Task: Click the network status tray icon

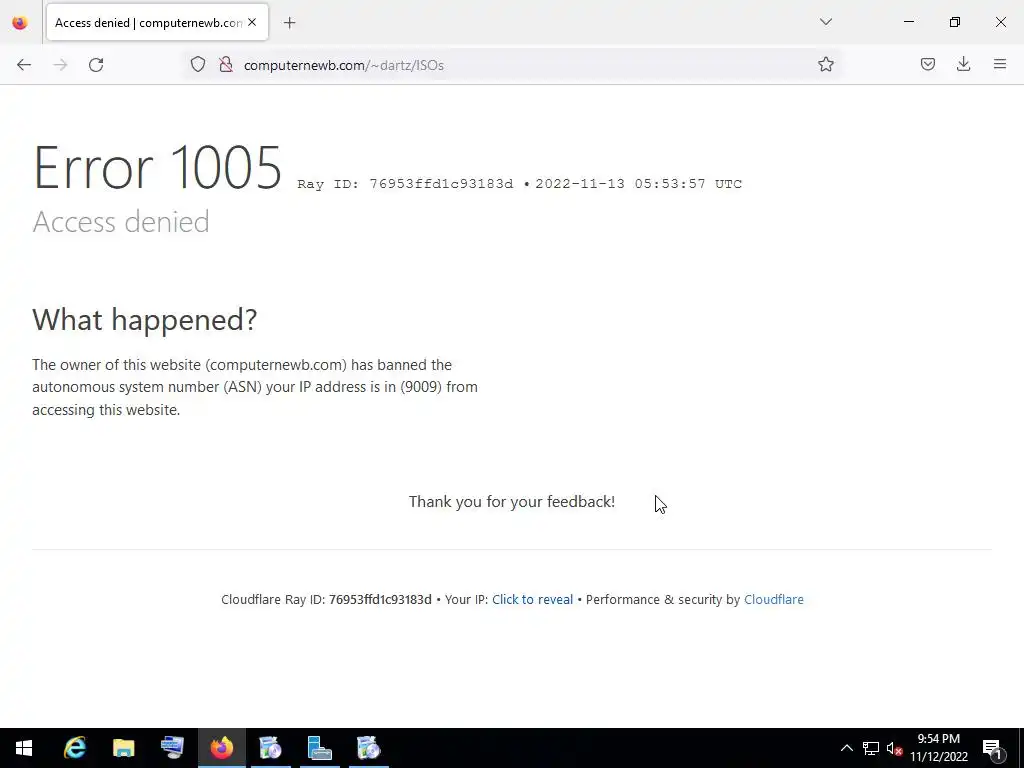Action: click(871, 748)
